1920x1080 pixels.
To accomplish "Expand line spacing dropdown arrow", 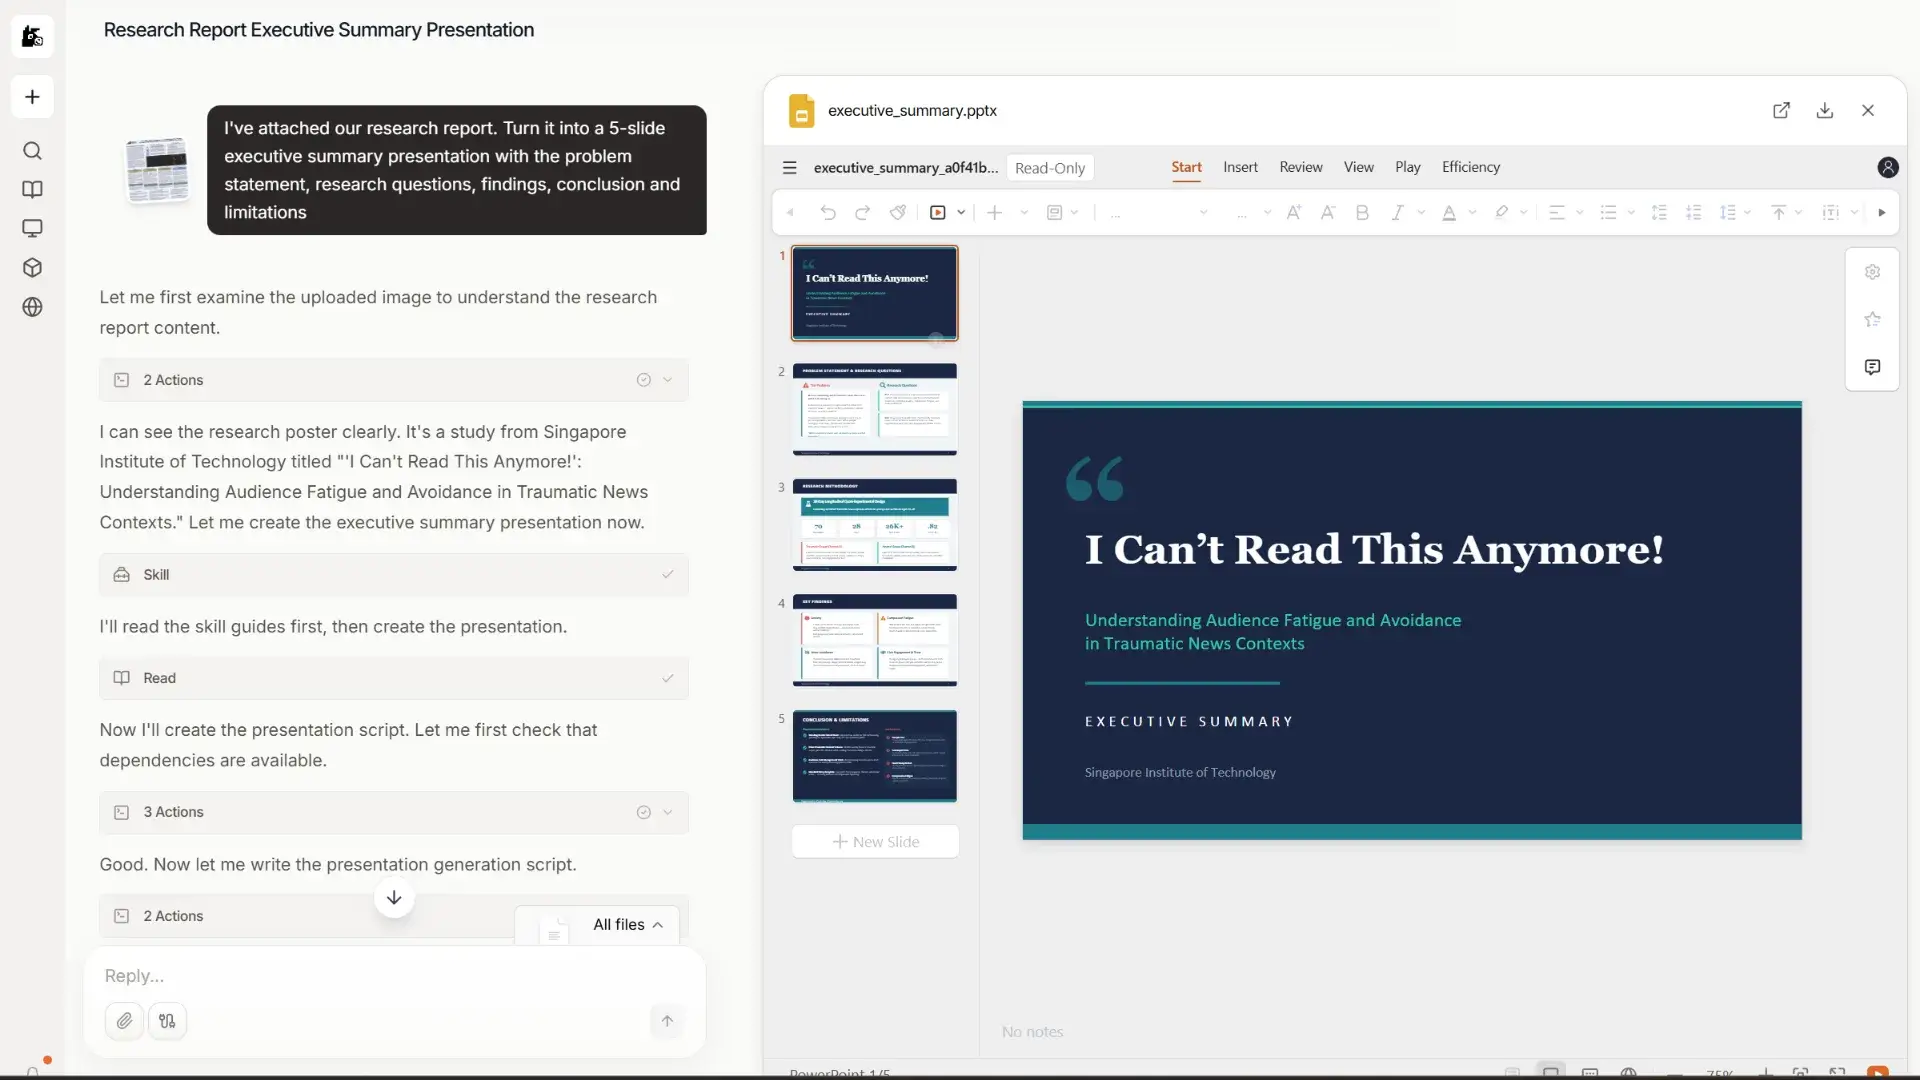I will tap(1748, 213).
